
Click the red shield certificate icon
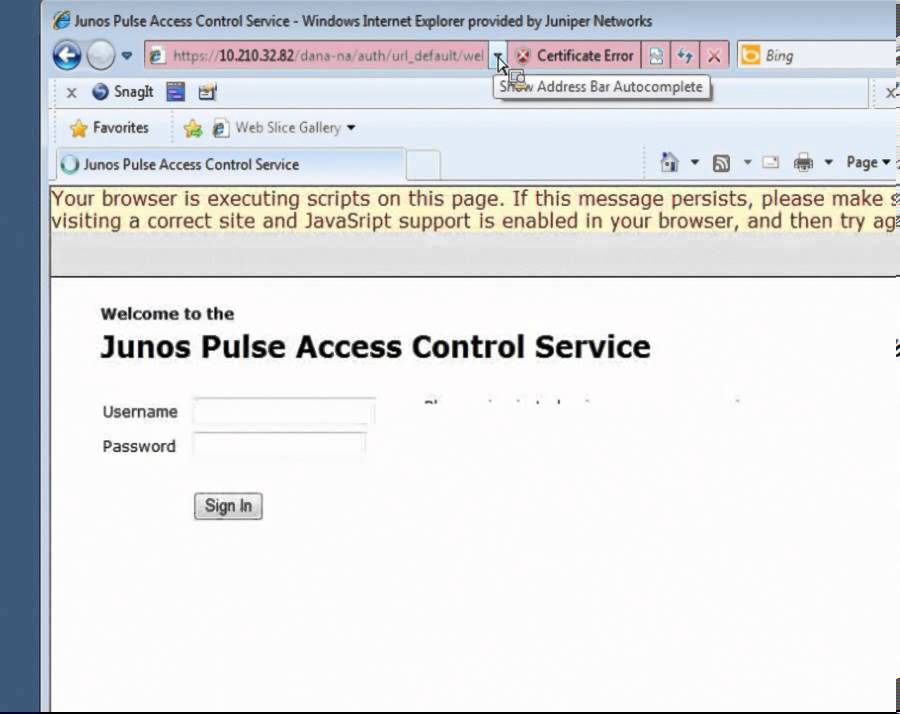(522, 56)
